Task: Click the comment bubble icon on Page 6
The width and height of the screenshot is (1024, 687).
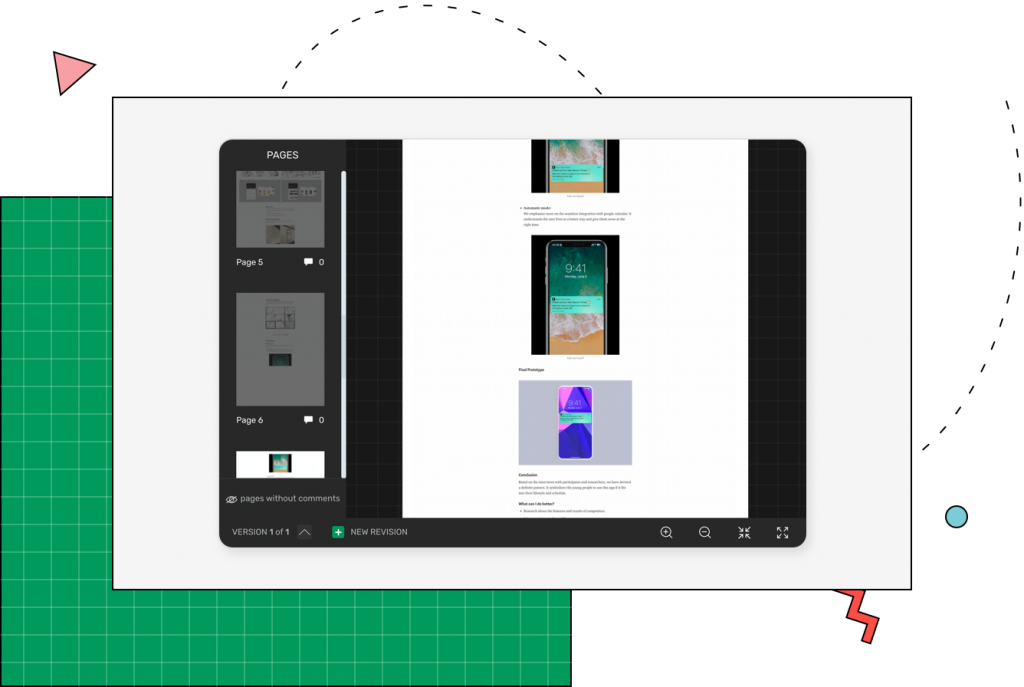Action: [308, 420]
